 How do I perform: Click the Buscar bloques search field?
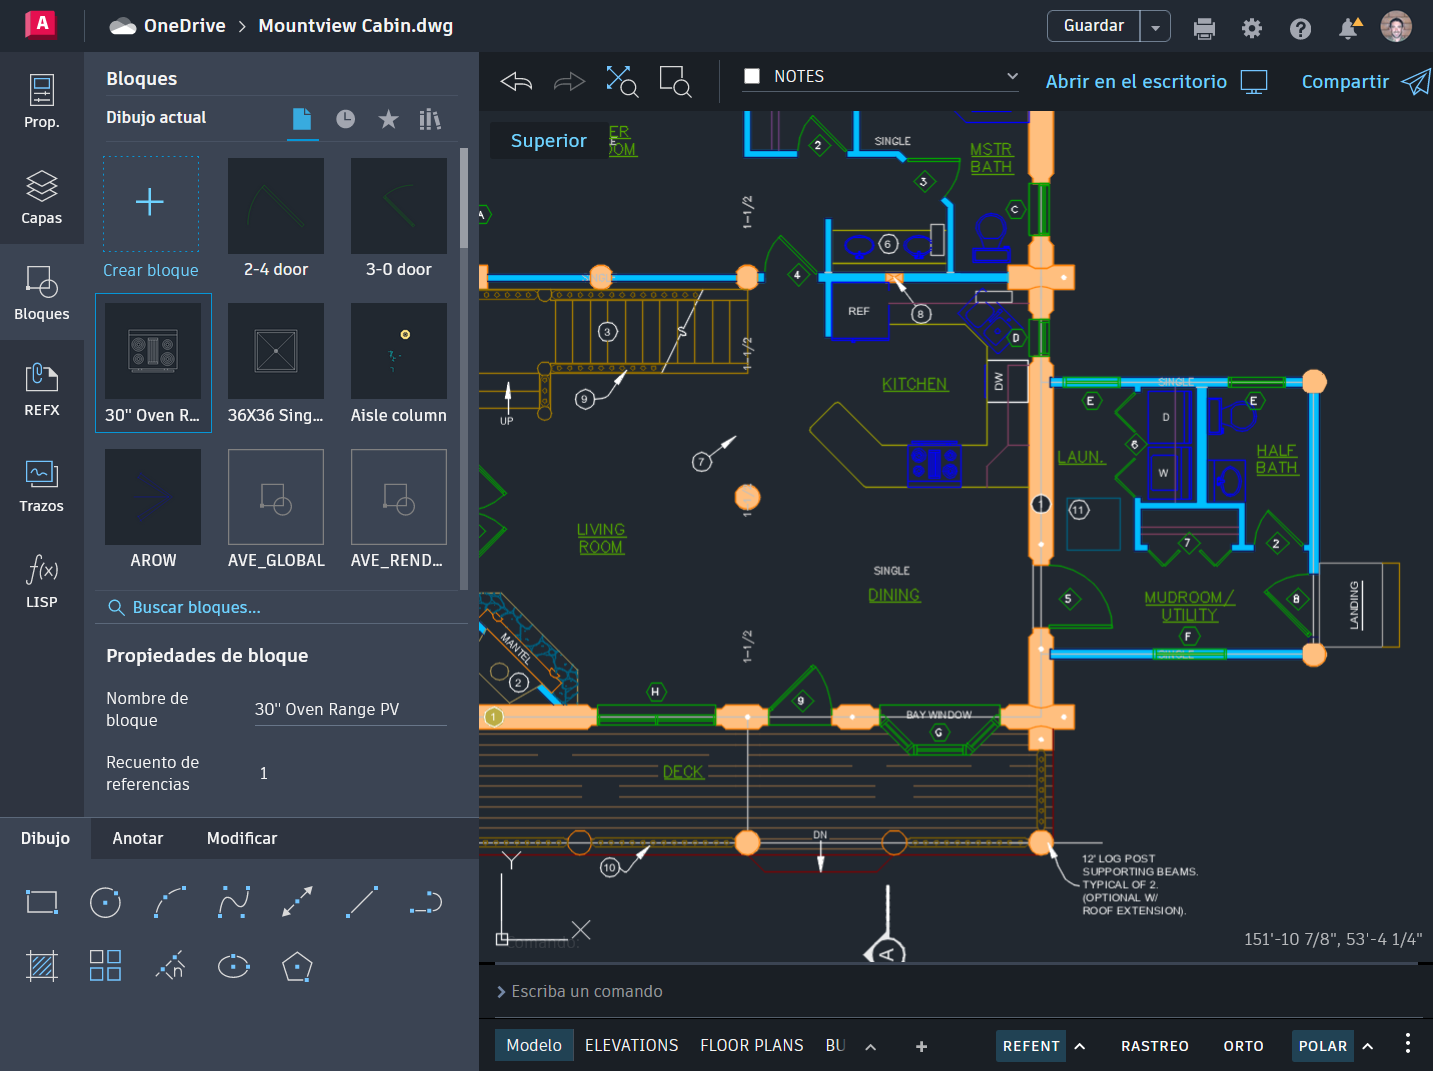(282, 607)
